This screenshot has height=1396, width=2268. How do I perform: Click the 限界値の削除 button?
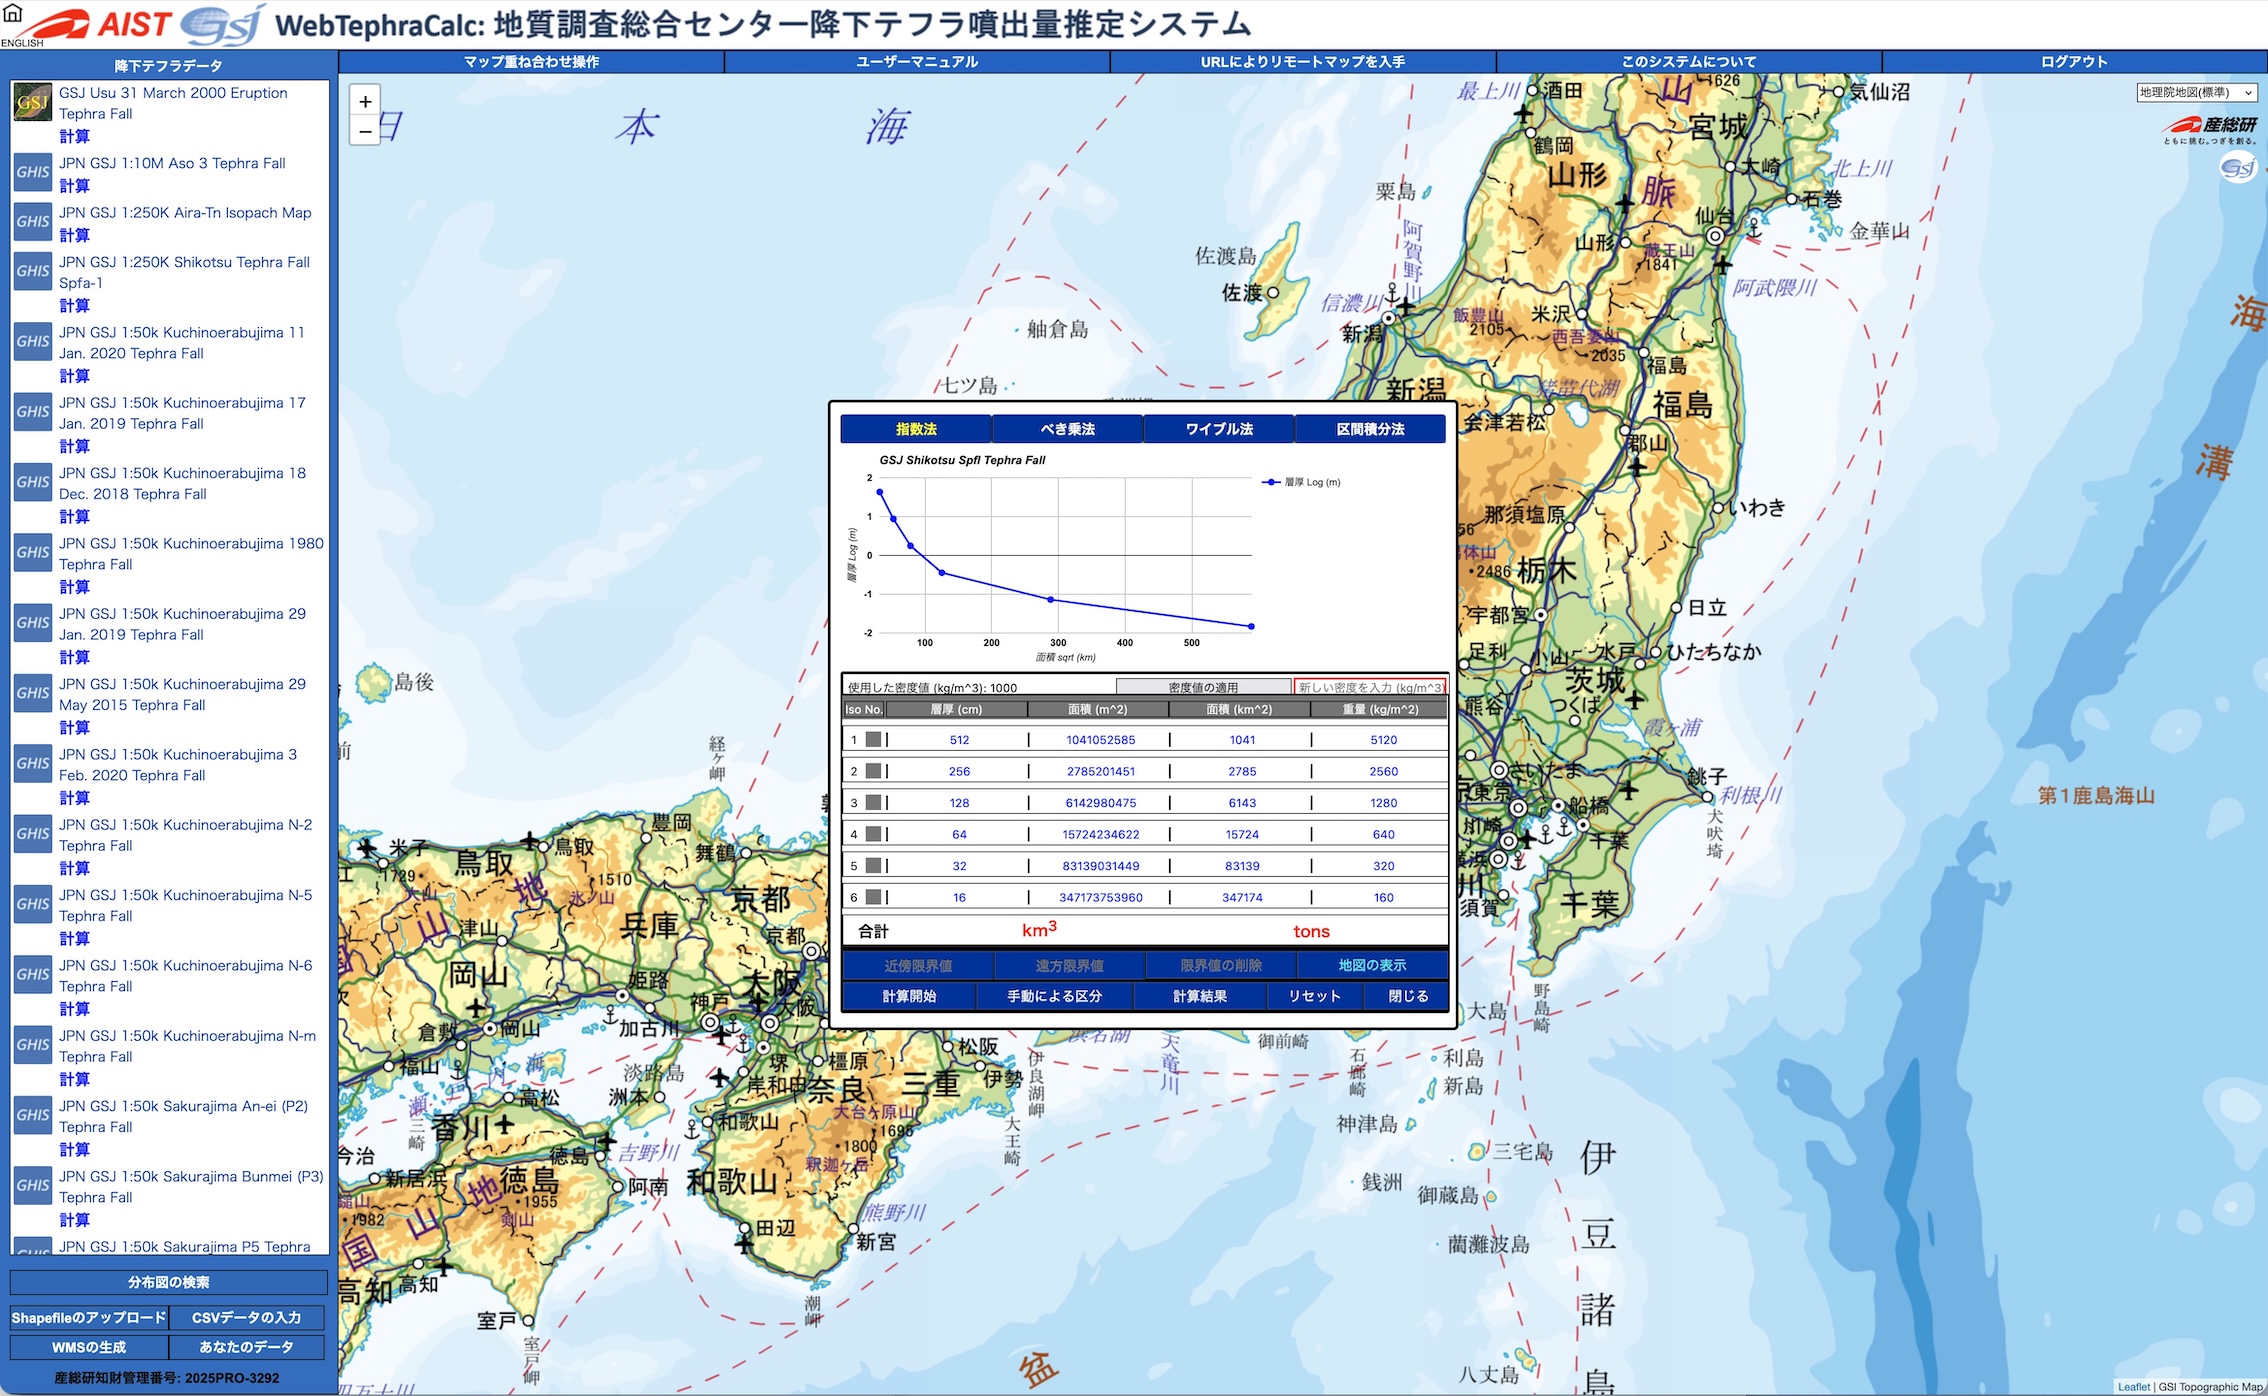[x=1221, y=965]
